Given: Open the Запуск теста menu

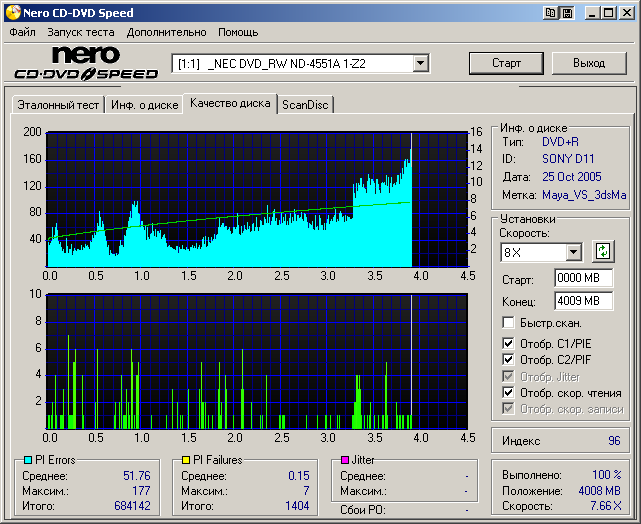Looking at the screenshot, I should coord(80,32).
